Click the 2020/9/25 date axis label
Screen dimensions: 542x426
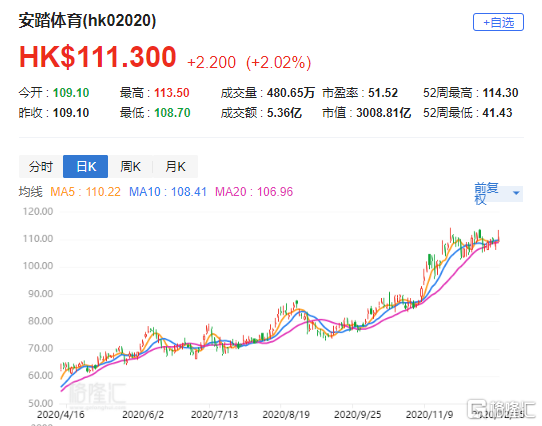[358, 414]
